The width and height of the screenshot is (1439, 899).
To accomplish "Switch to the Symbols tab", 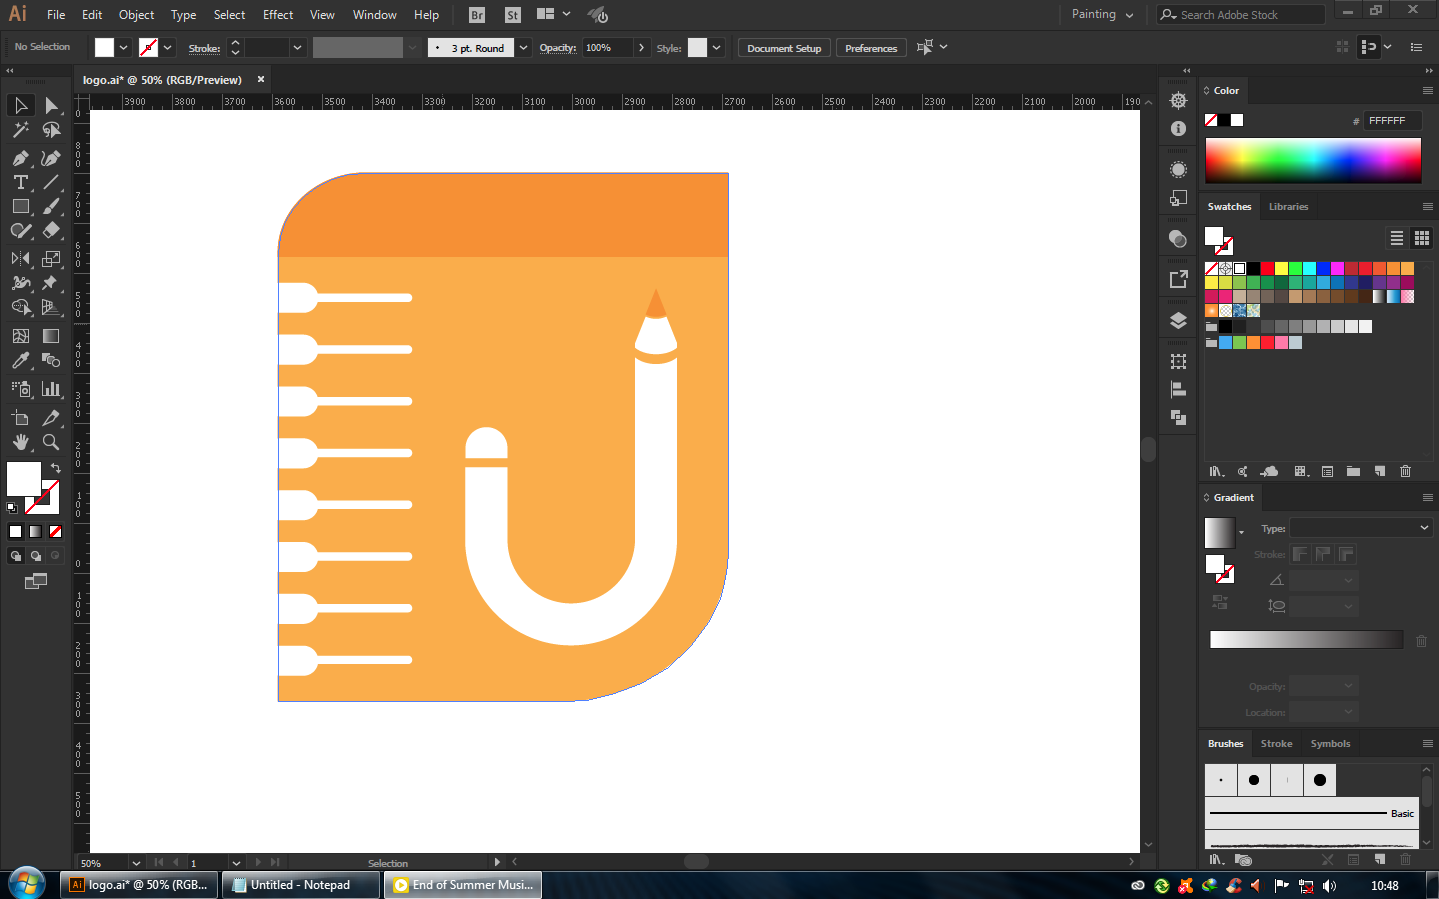I will [x=1330, y=744].
